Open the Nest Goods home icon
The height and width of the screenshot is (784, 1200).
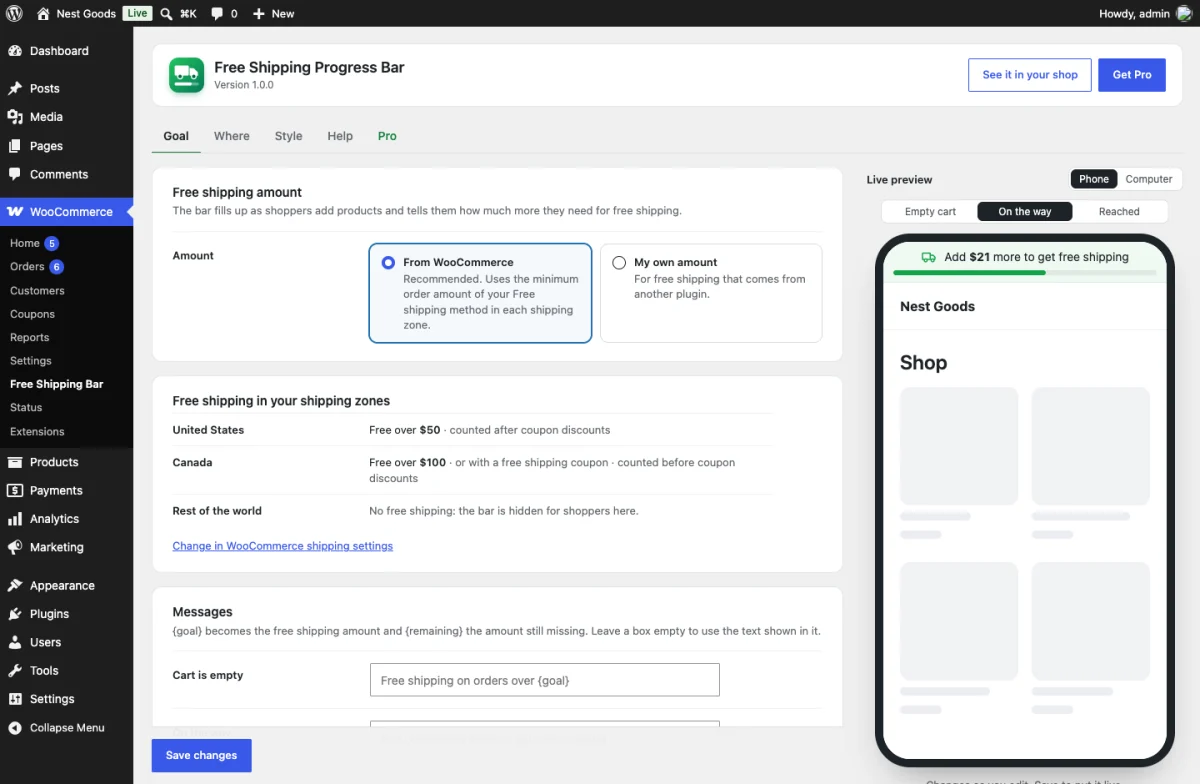[43, 14]
